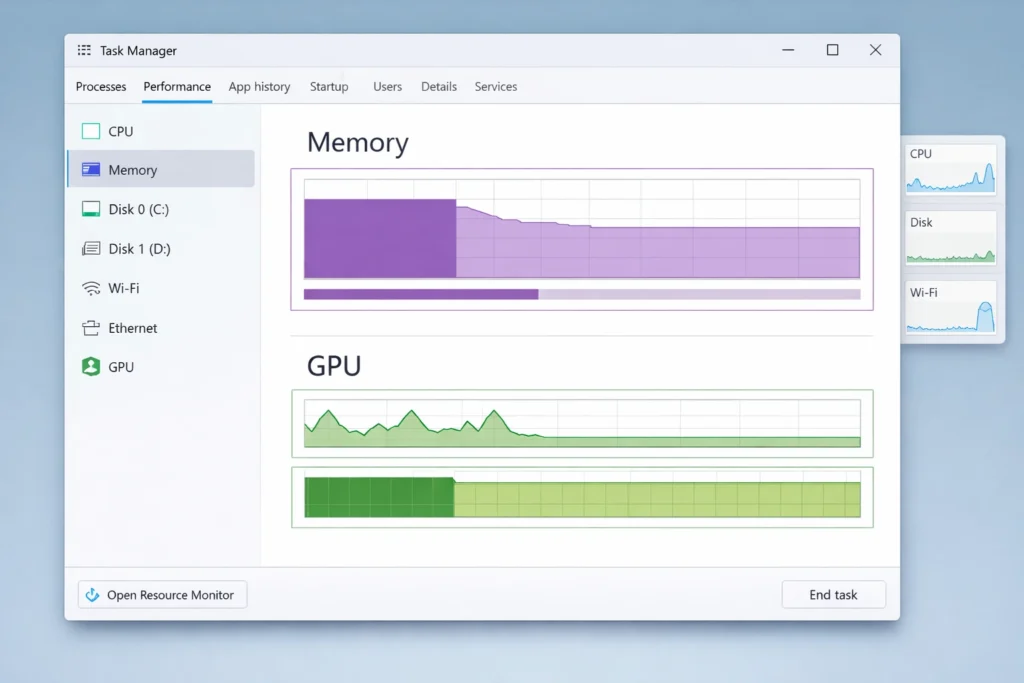Select the Wi-Fi performance icon

(91, 288)
